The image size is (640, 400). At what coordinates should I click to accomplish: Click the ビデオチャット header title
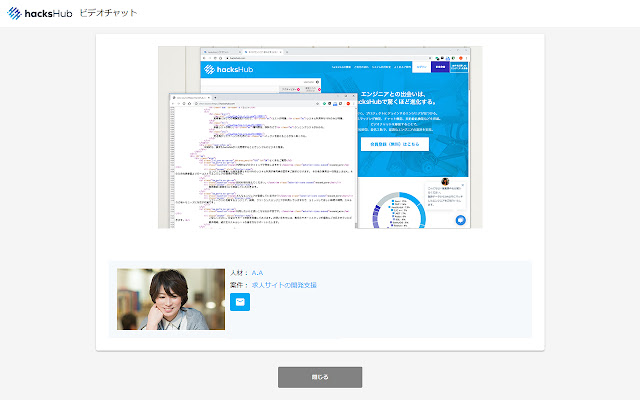[108, 13]
